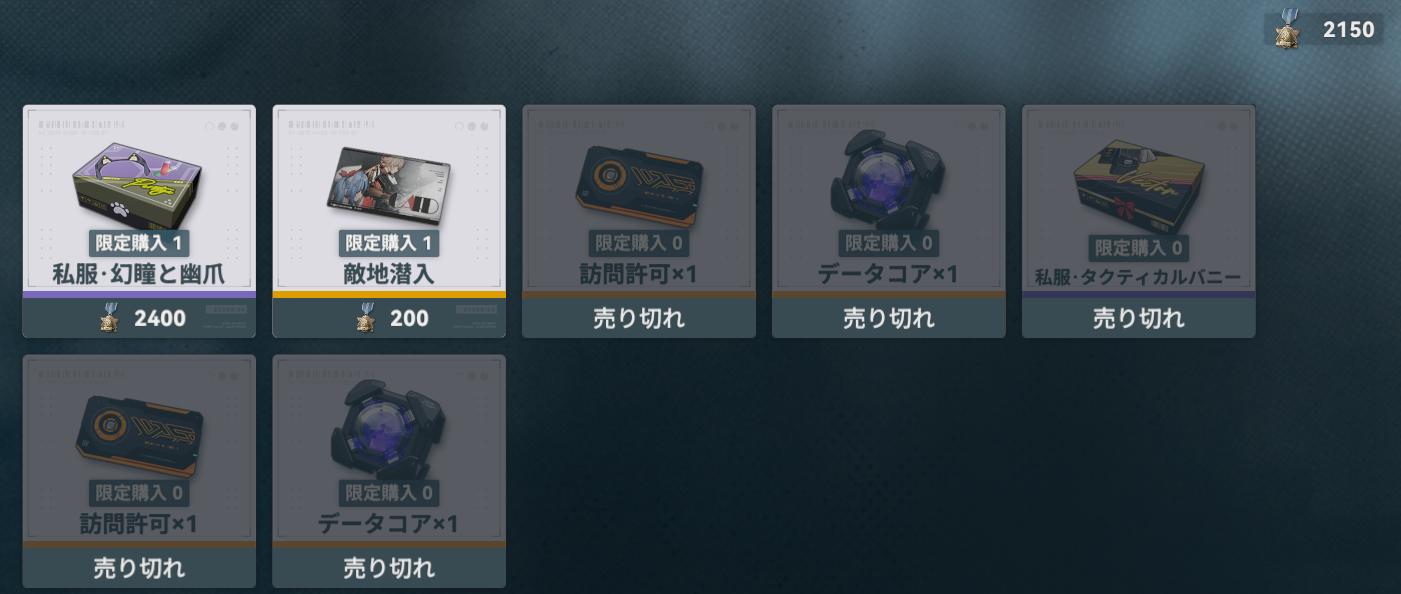Click the medal icon next to 200 price

click(x=366, y=319)
